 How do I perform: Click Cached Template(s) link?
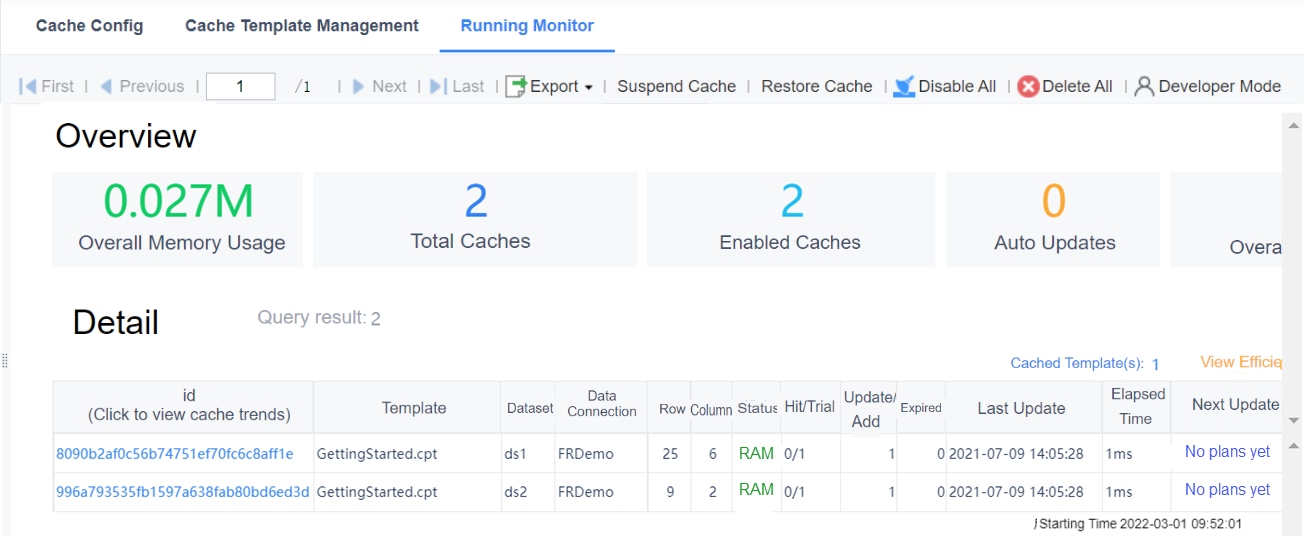[x=1085, y=364]
